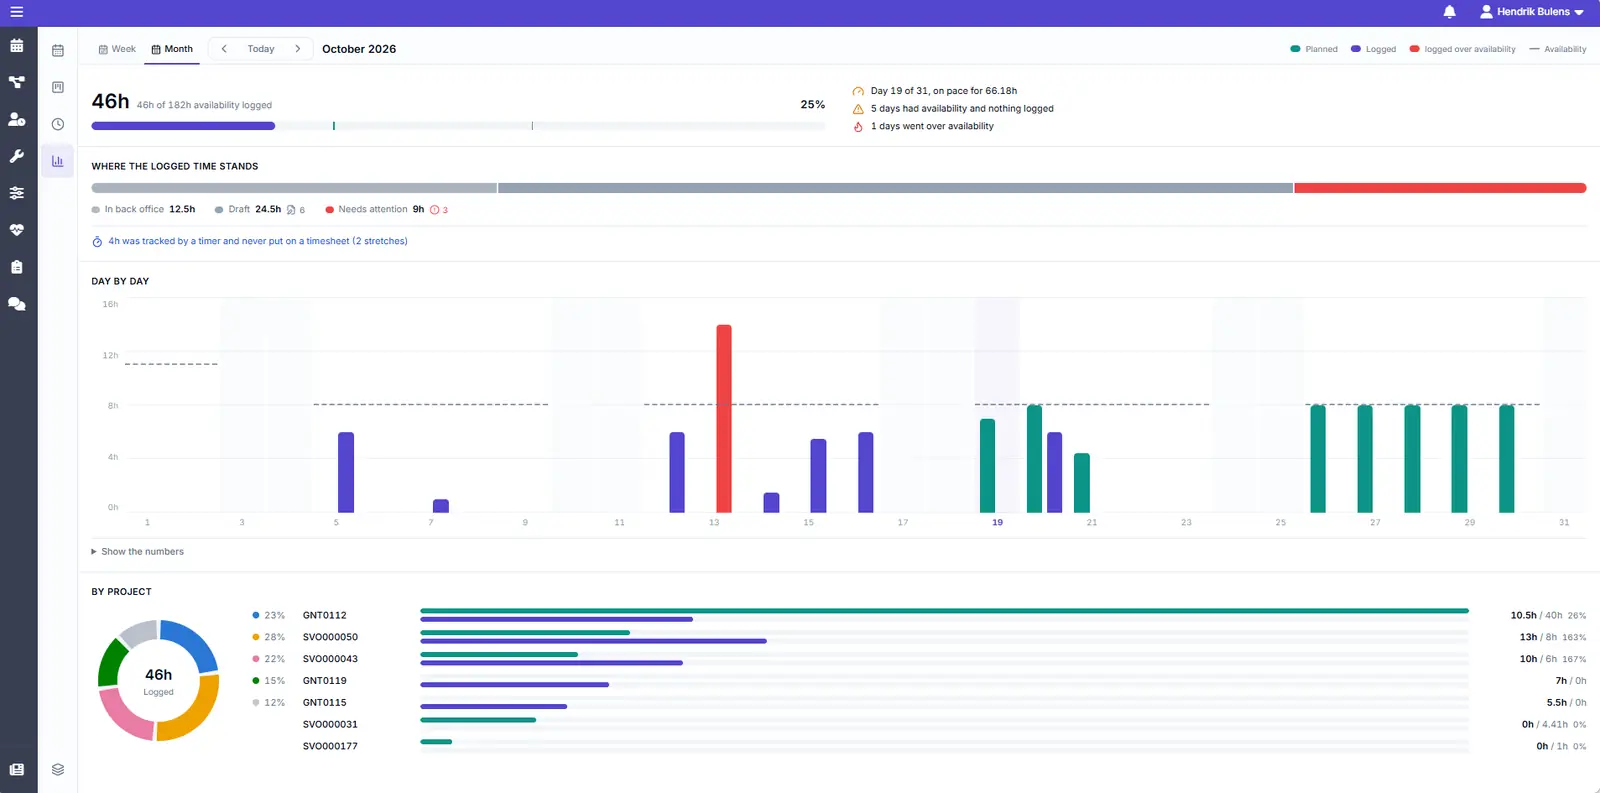Go to the next month with the right chevron
This screenshot has height=793, width=1600.
click(x=297, y=49)
